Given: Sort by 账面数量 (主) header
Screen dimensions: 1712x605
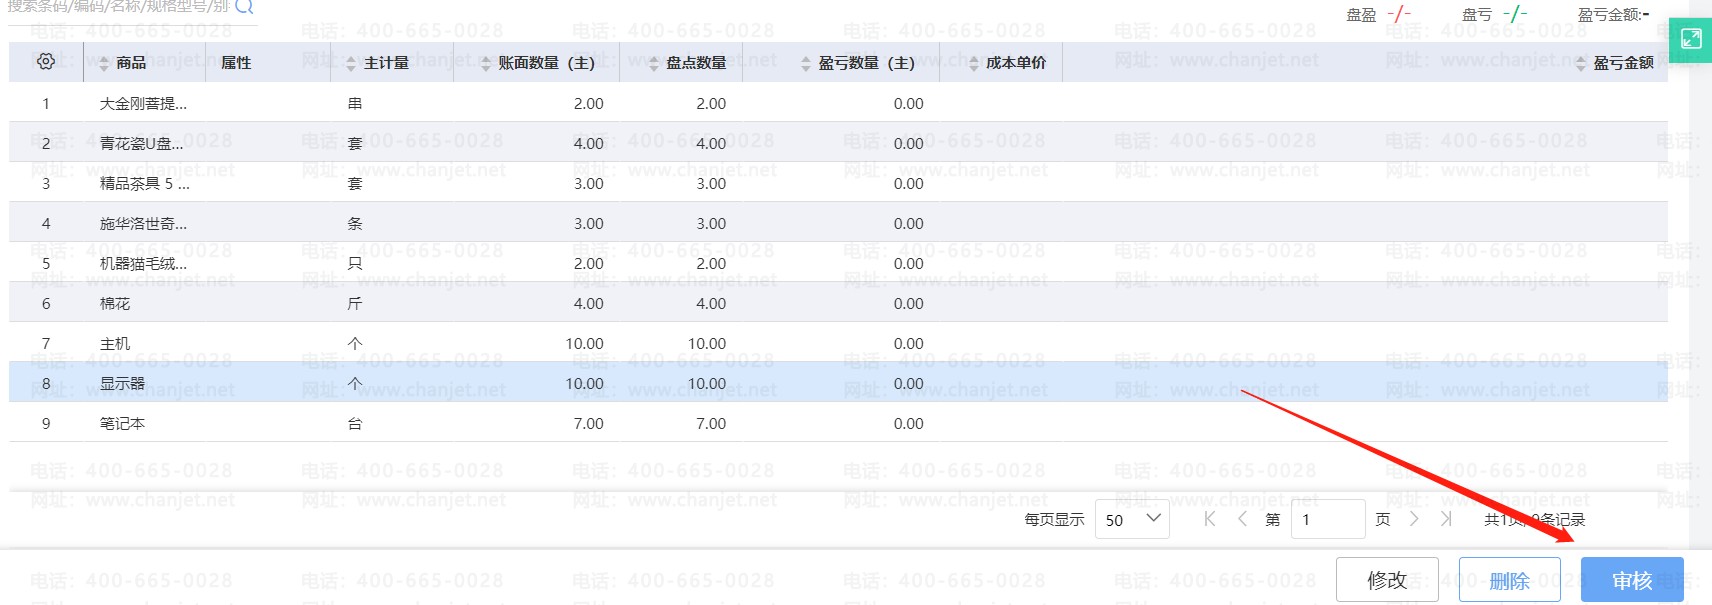Looking at the screenshot, I should coord(538,63).
